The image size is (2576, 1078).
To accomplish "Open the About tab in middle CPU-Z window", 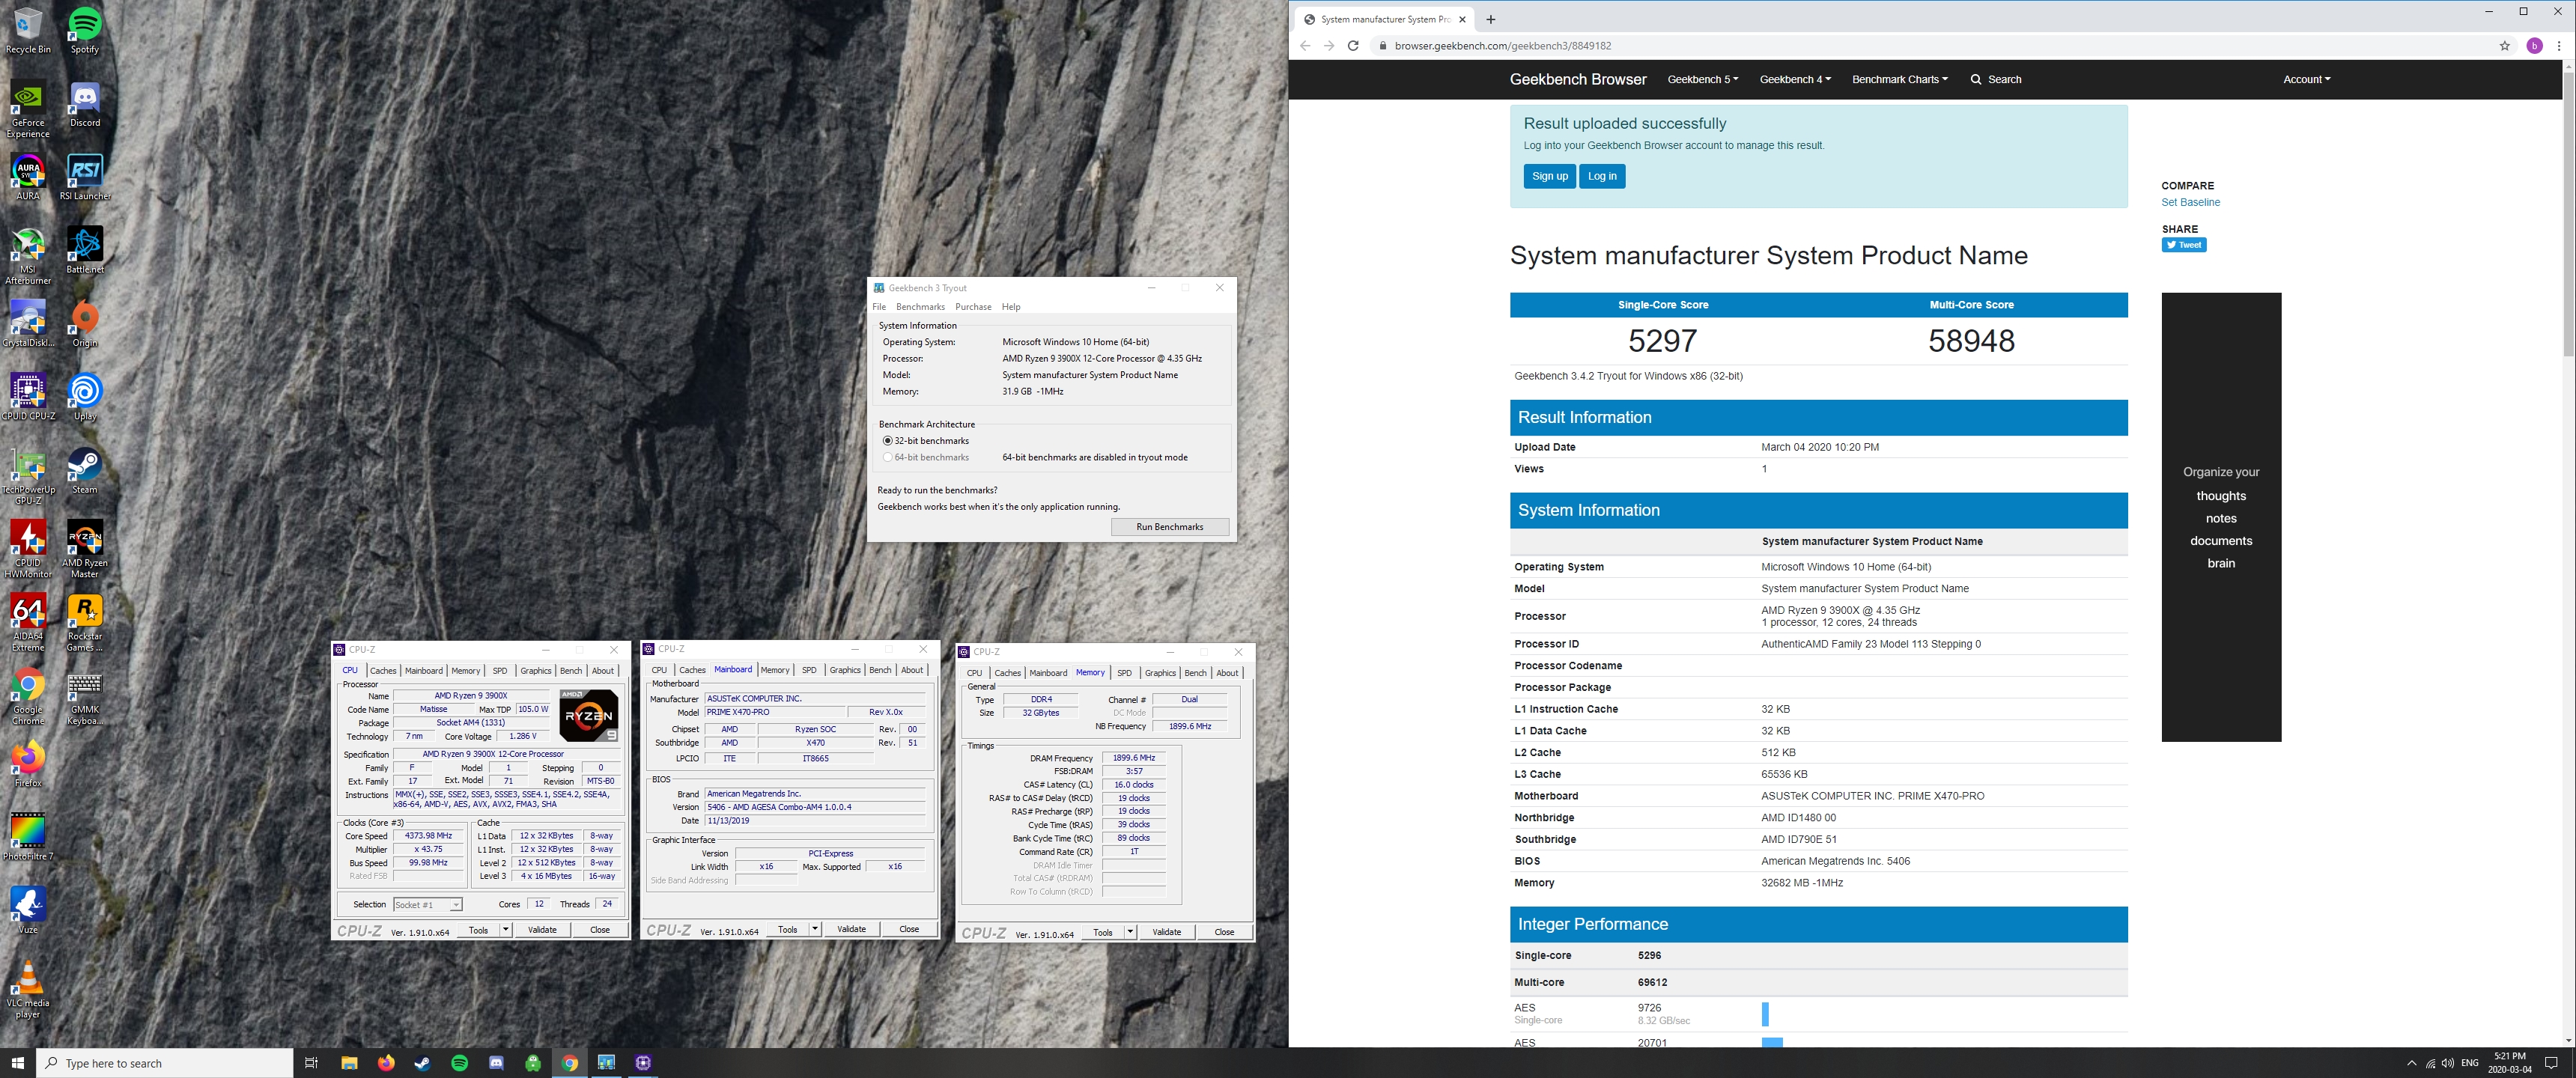I will pos(912,670).
